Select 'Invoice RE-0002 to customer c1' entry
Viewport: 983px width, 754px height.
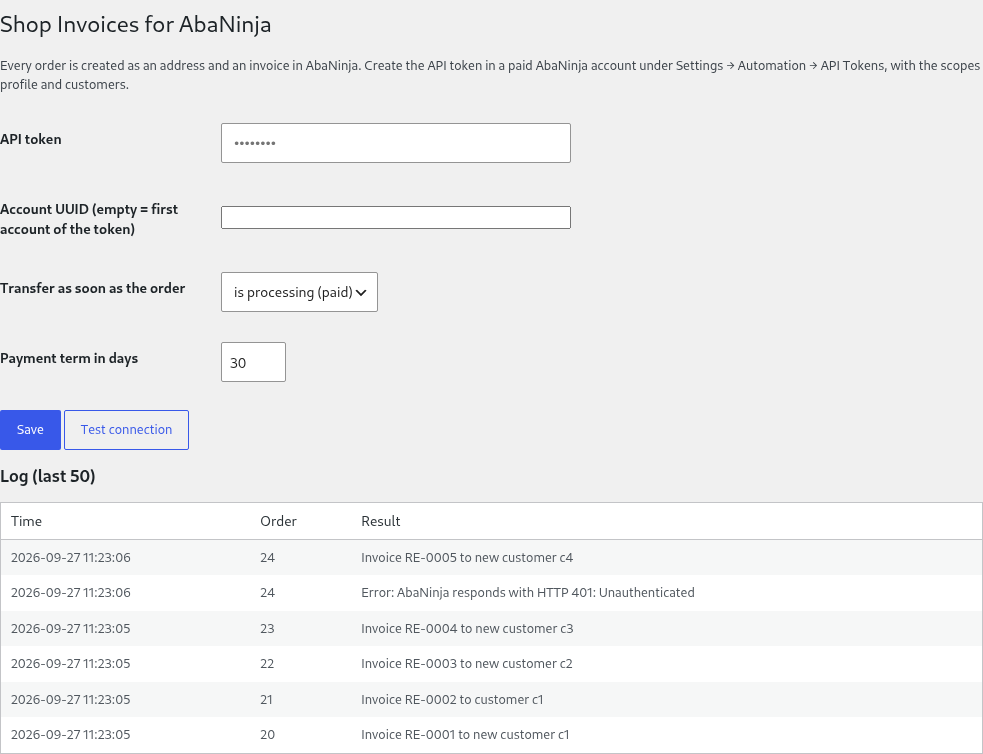[452, 699]
